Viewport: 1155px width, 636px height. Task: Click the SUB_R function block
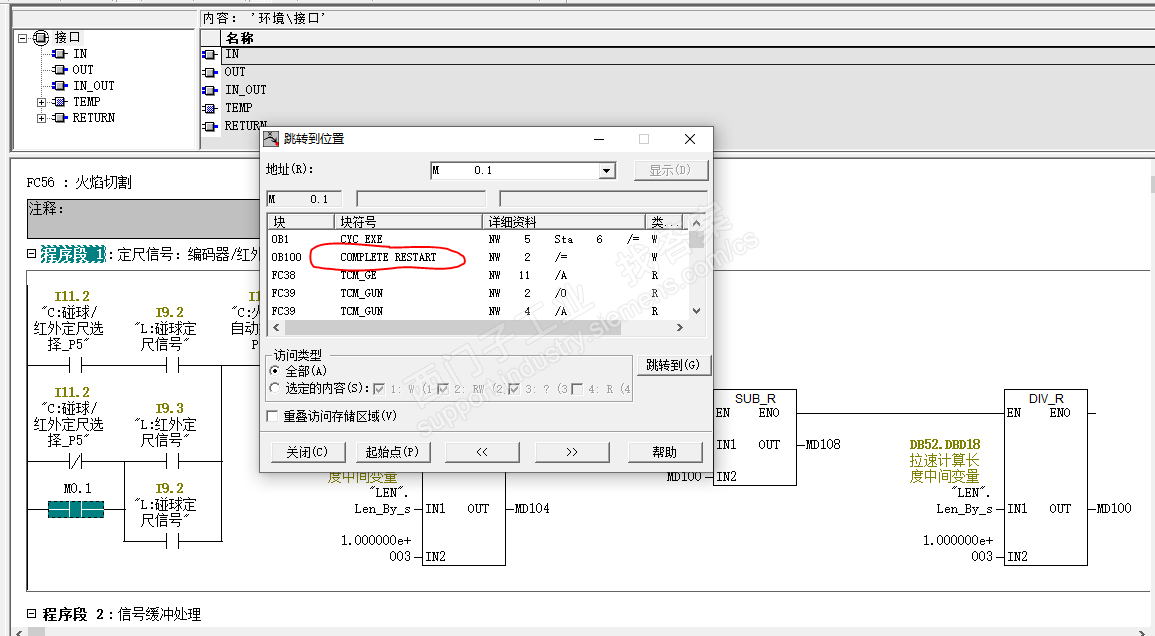pos(755,437)
